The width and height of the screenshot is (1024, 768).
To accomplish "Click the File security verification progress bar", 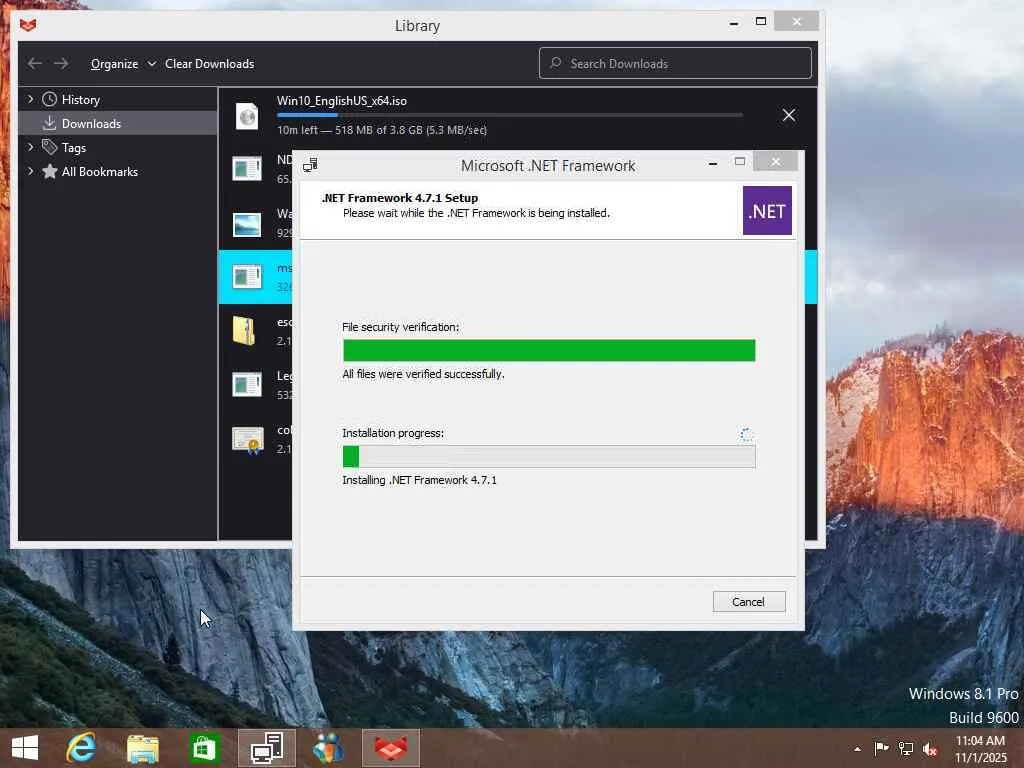I will pyautogui.click(x=549, y=350).
